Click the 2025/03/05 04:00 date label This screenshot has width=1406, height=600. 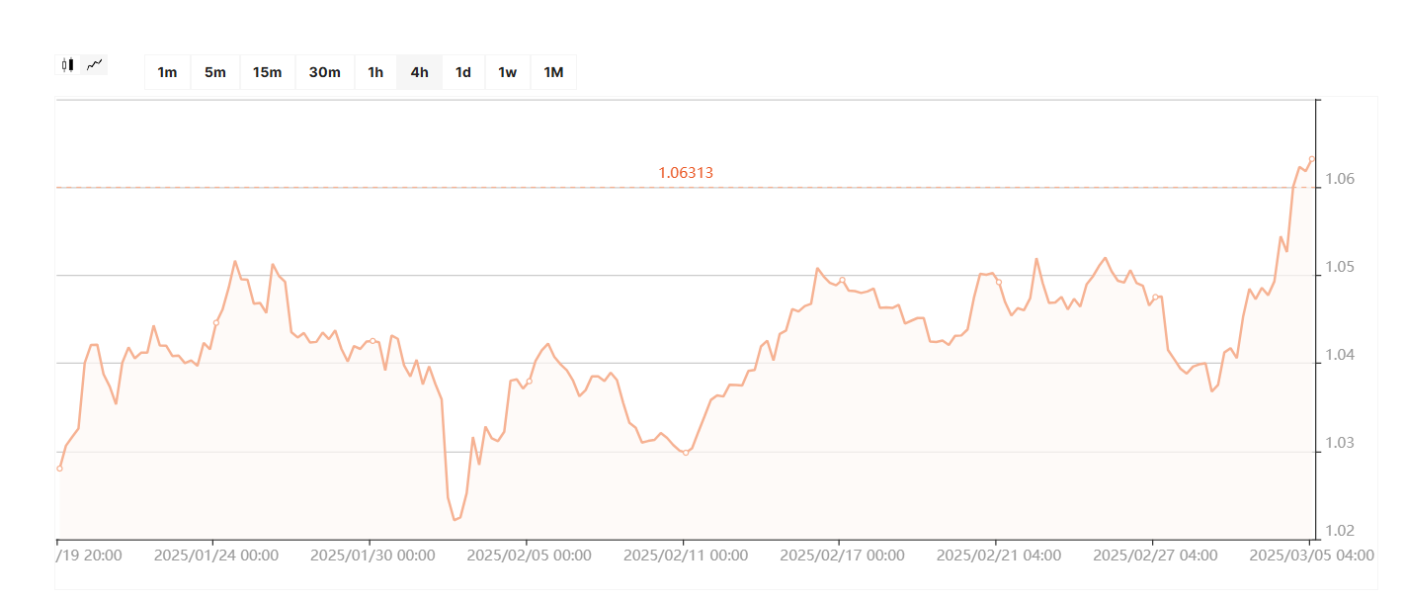(x=1312, y=555)
